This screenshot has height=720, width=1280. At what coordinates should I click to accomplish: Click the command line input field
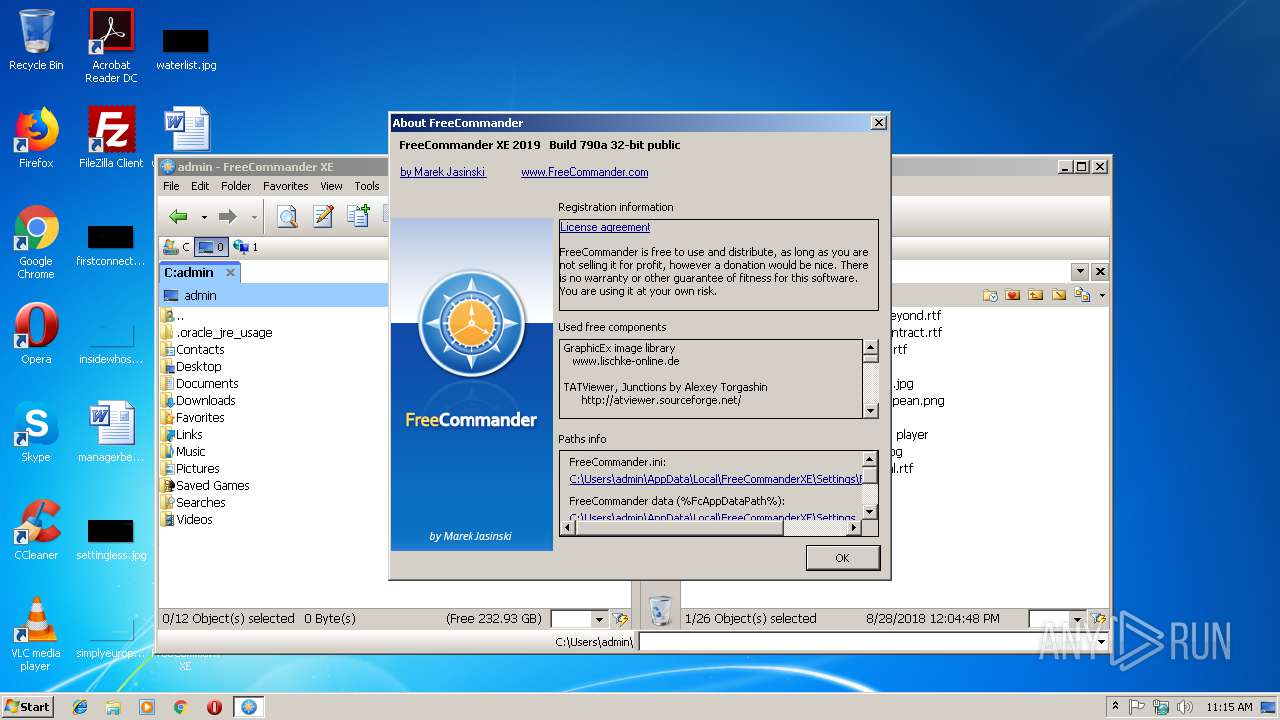click(866, 641)
